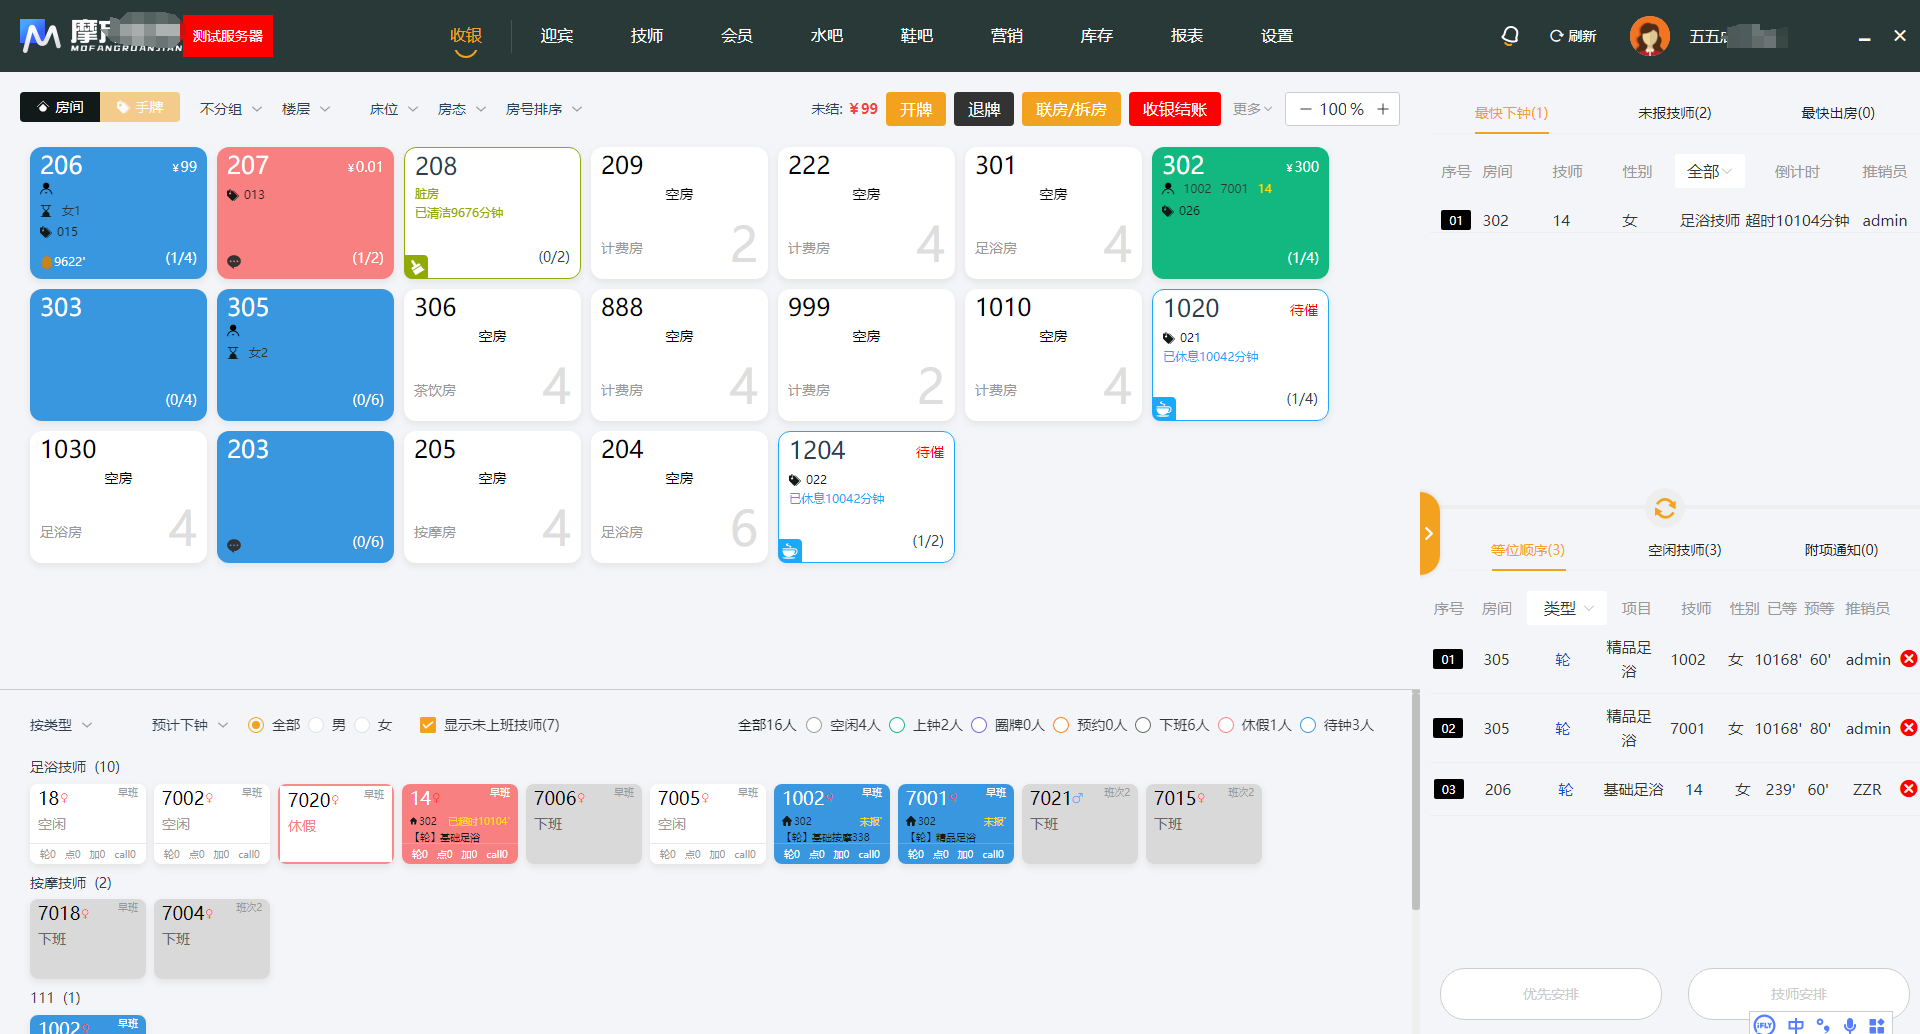Click the tea cup icon on room 1020
This screenshot has height=1034, width=1920.
pos(1164,409)
